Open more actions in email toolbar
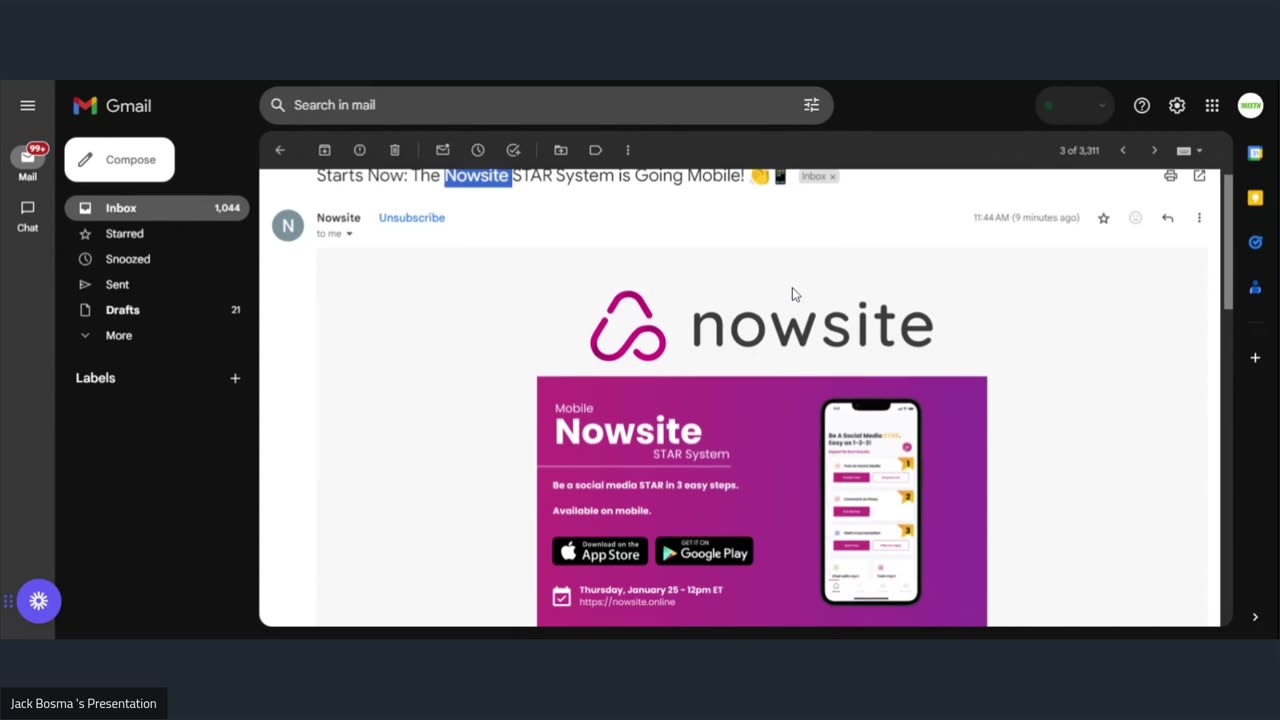Viewport: 1280px width, 720px height. pyautogui.click(x=628, y=150)
